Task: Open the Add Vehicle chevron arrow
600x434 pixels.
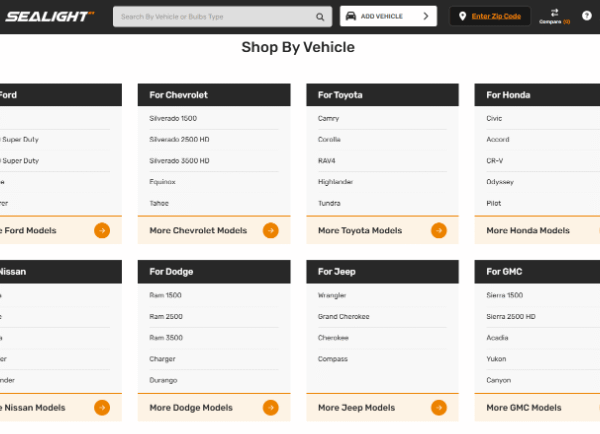Action: (426, 16)
